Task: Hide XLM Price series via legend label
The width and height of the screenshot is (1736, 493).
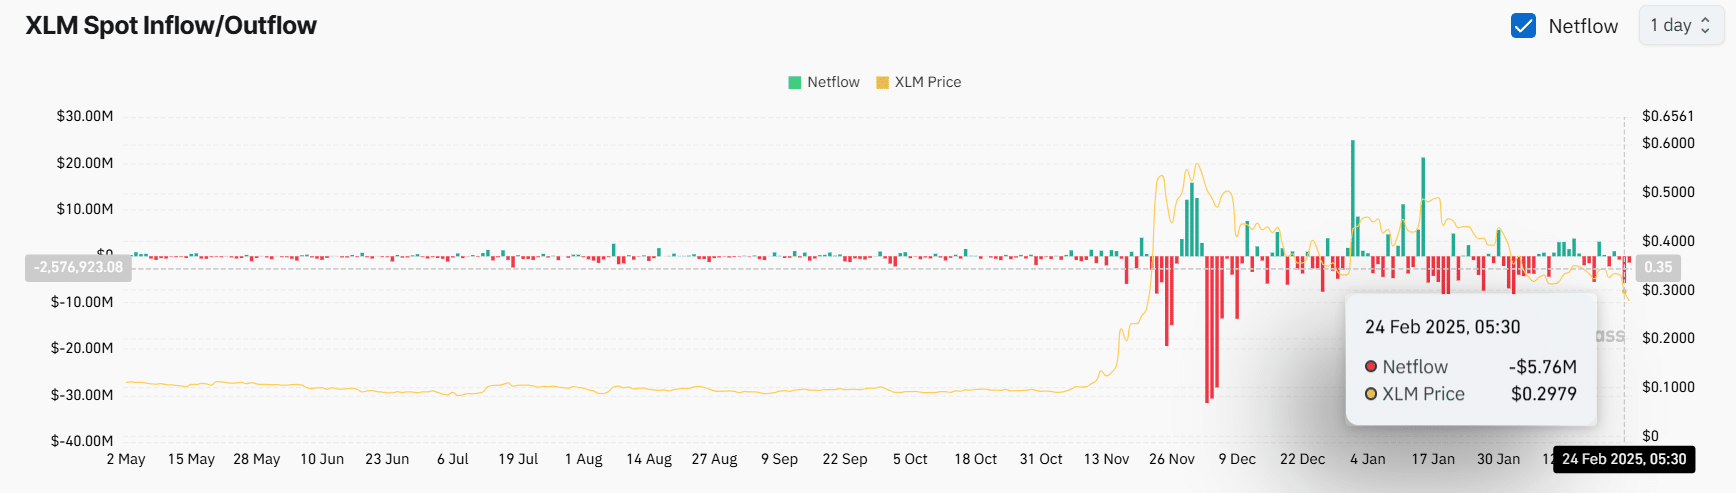Action: point(927,83)
